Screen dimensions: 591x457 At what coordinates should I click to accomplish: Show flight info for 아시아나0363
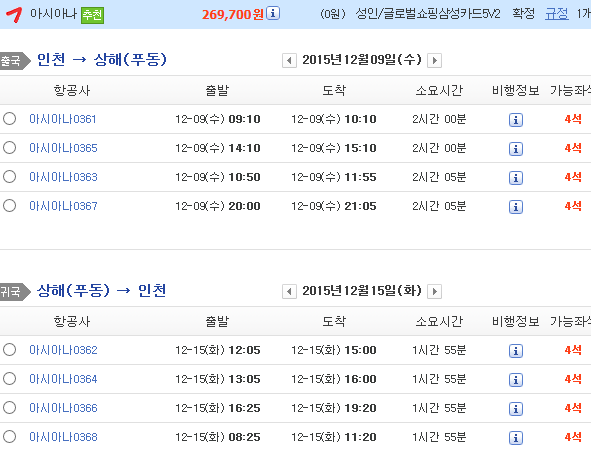click(516, 178)
